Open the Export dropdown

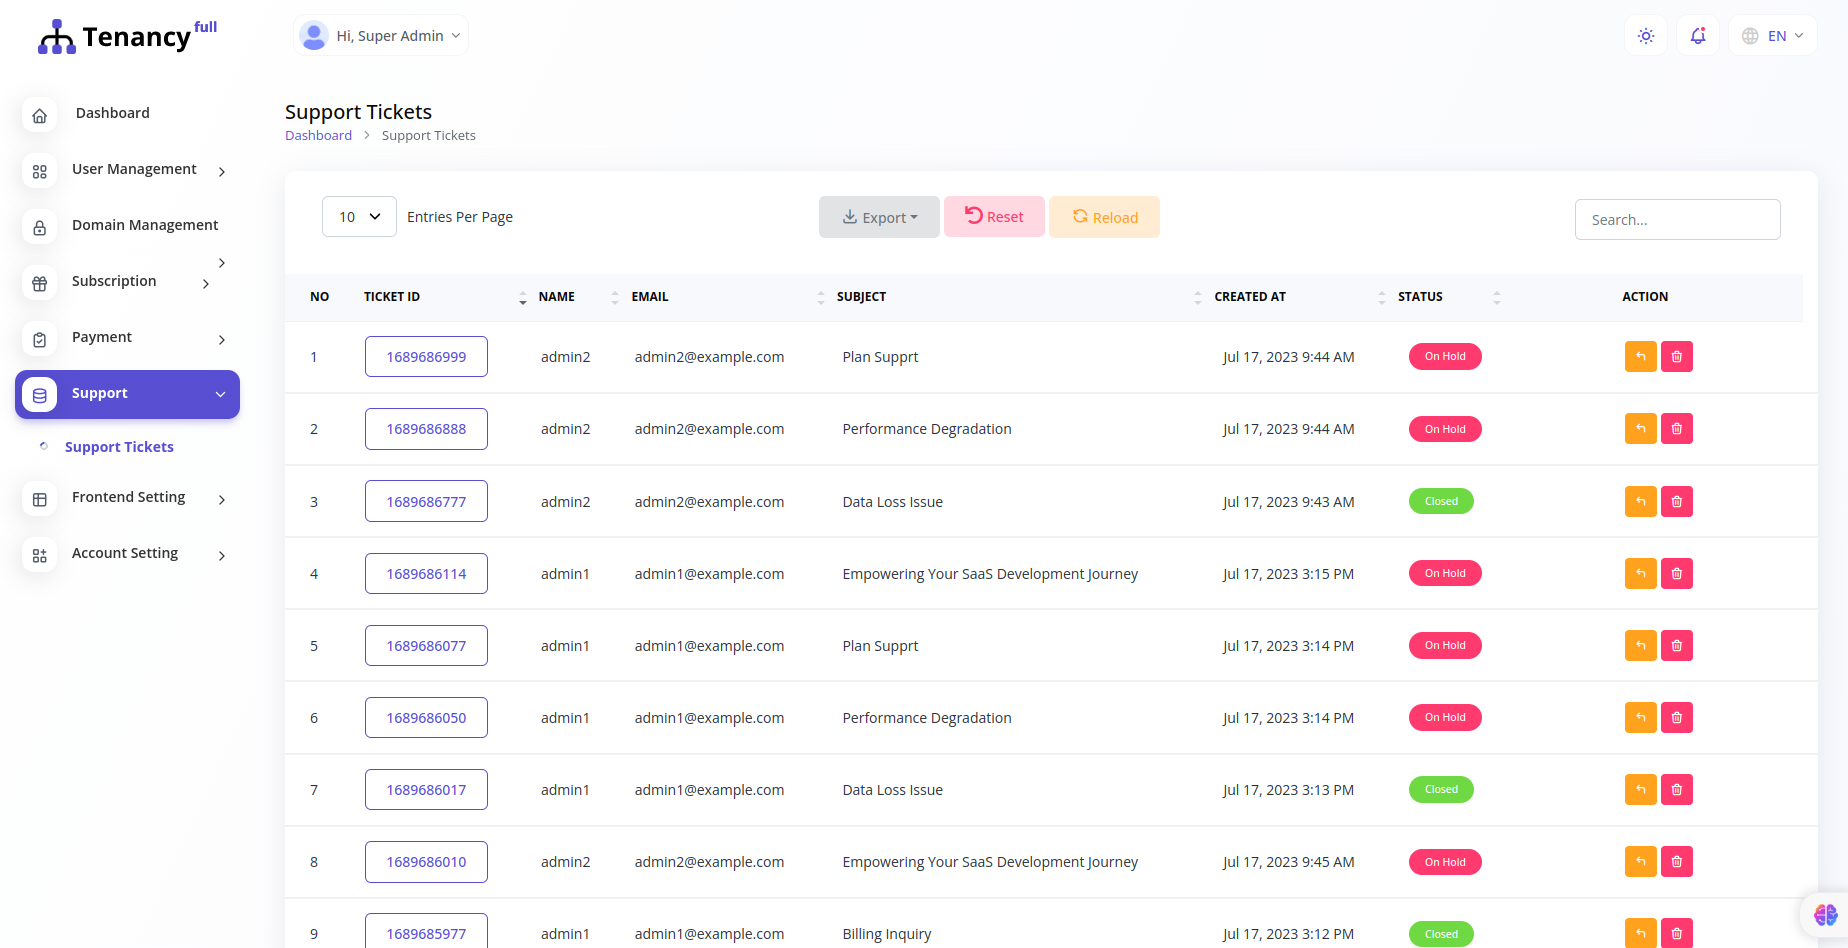click(879, 217)
